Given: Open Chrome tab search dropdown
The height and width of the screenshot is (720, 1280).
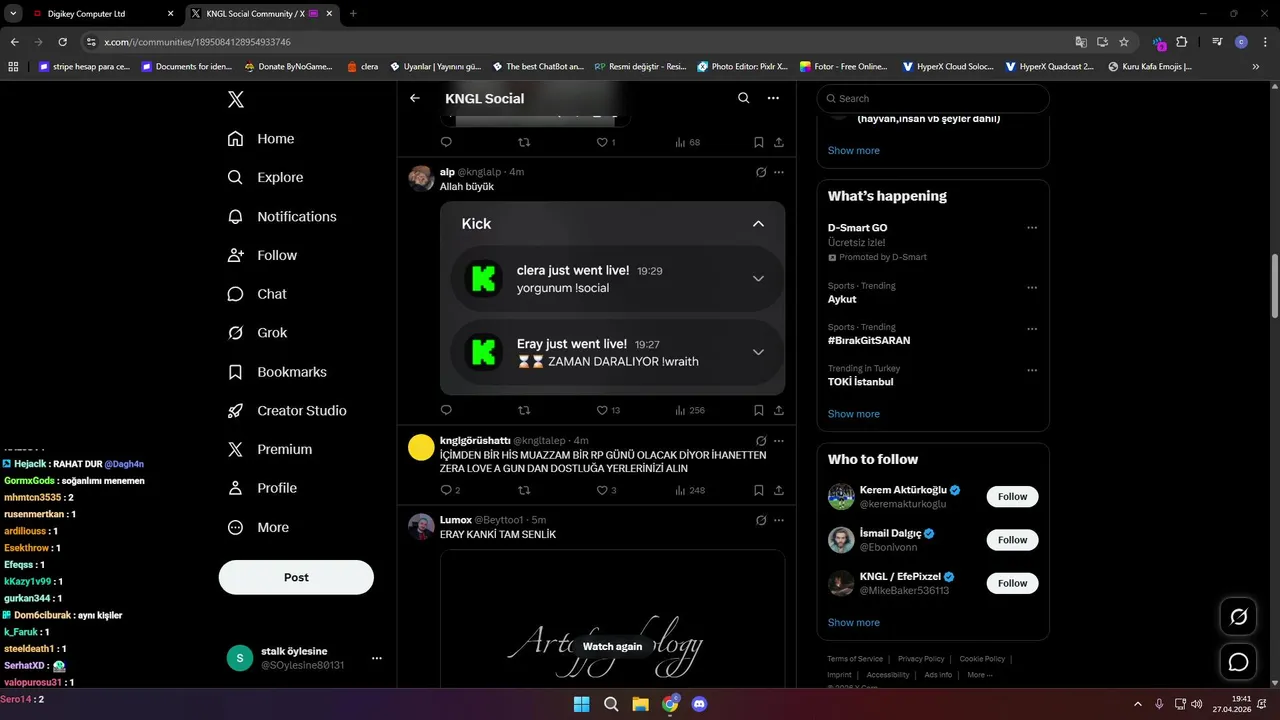Looking at the screenshot, I should (13, 14).
